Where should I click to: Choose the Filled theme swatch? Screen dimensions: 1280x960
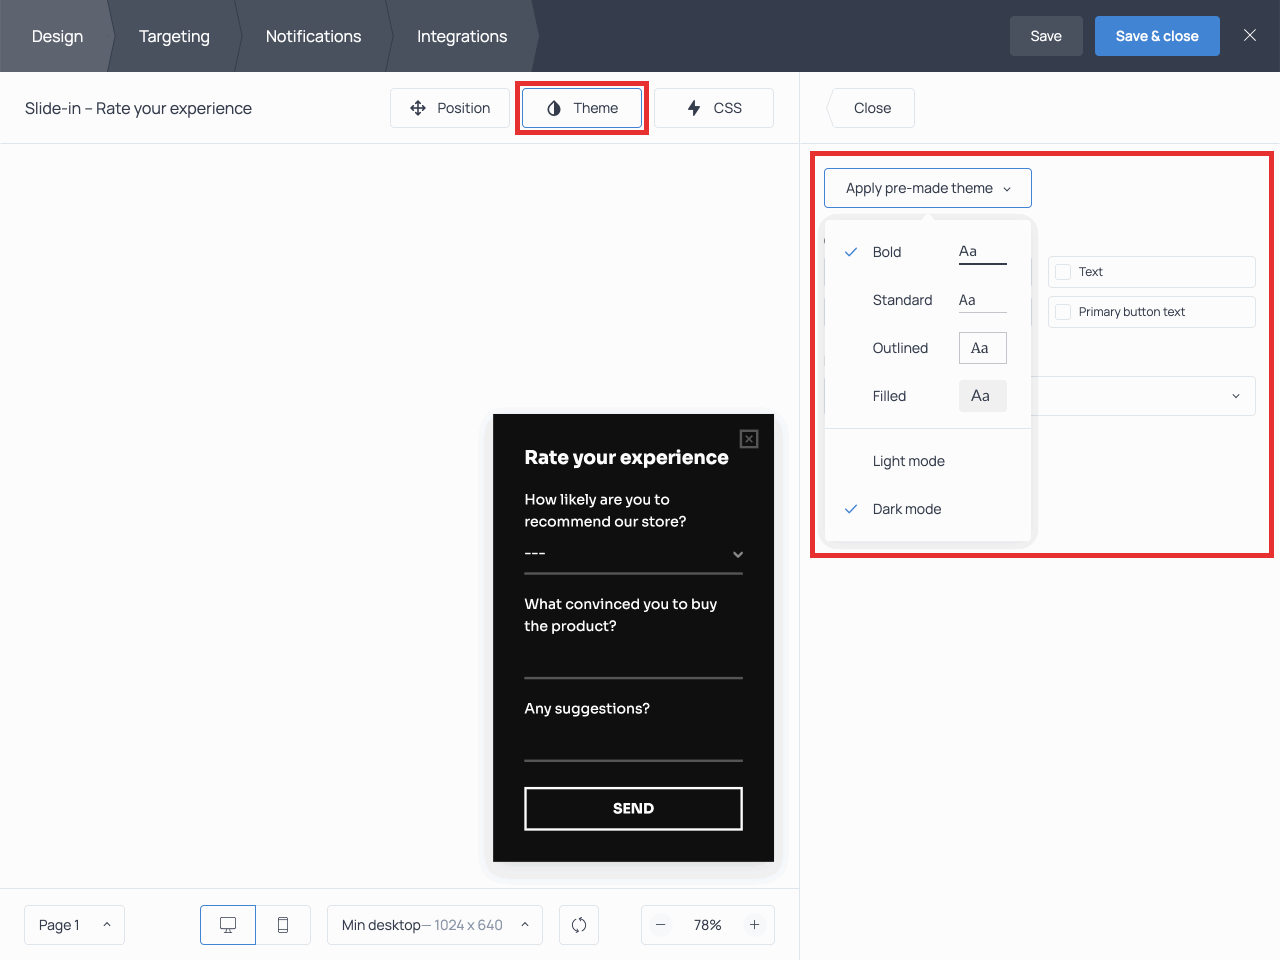[x=981, y=396]
